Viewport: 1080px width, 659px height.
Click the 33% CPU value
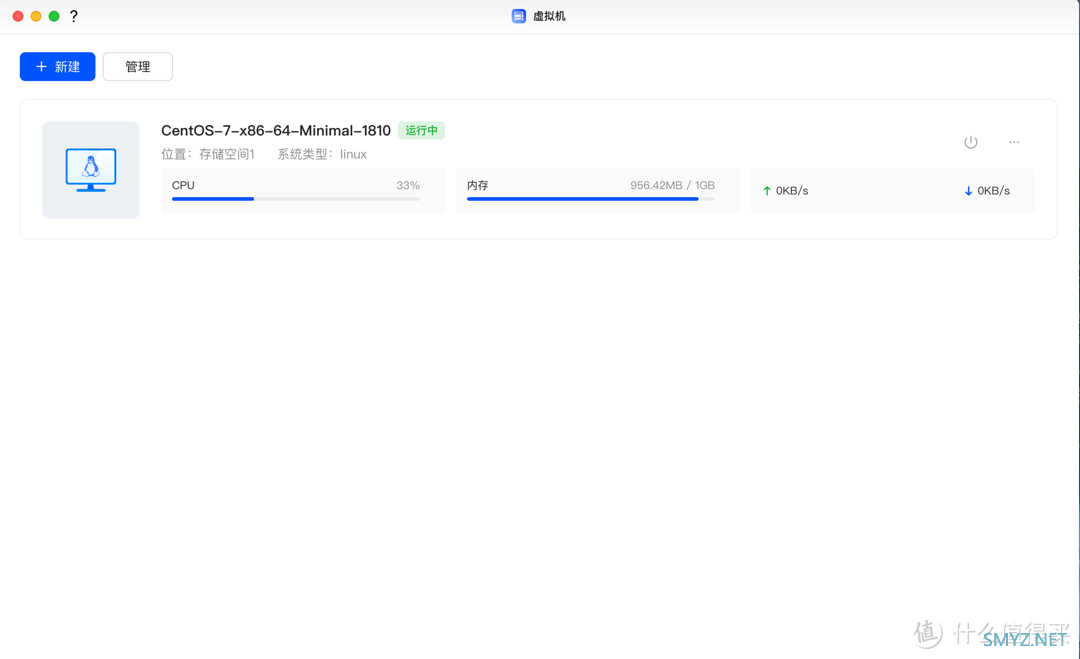(408, 185)
